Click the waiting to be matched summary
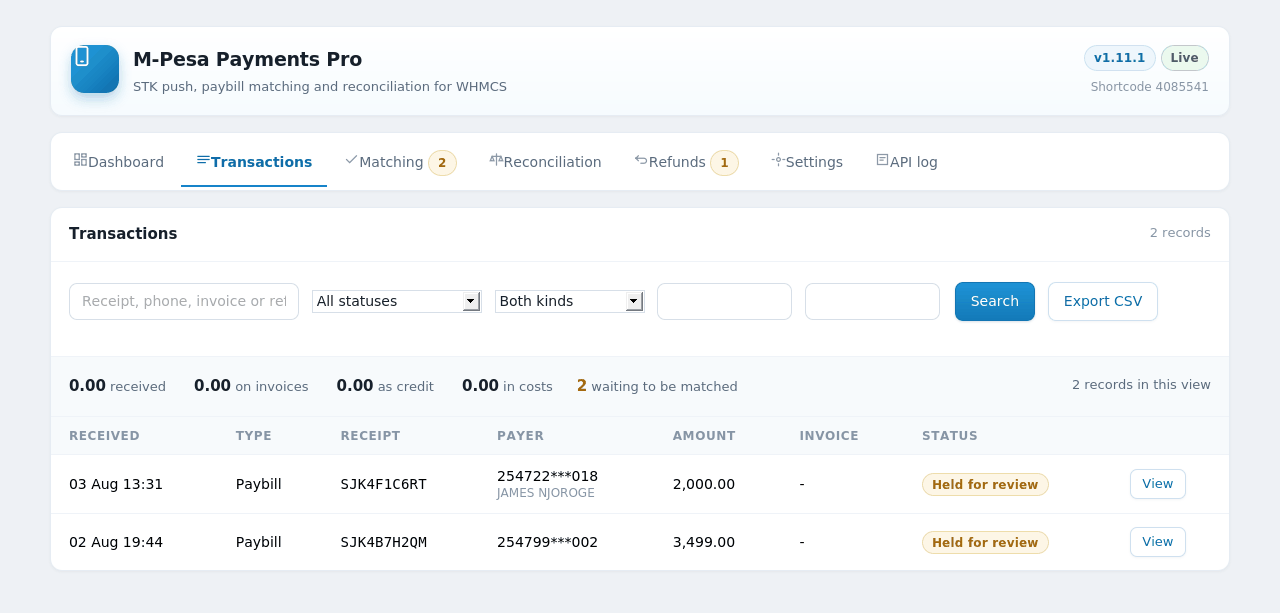Screen dimensions: 1280x613 click(x=657, y=386)
